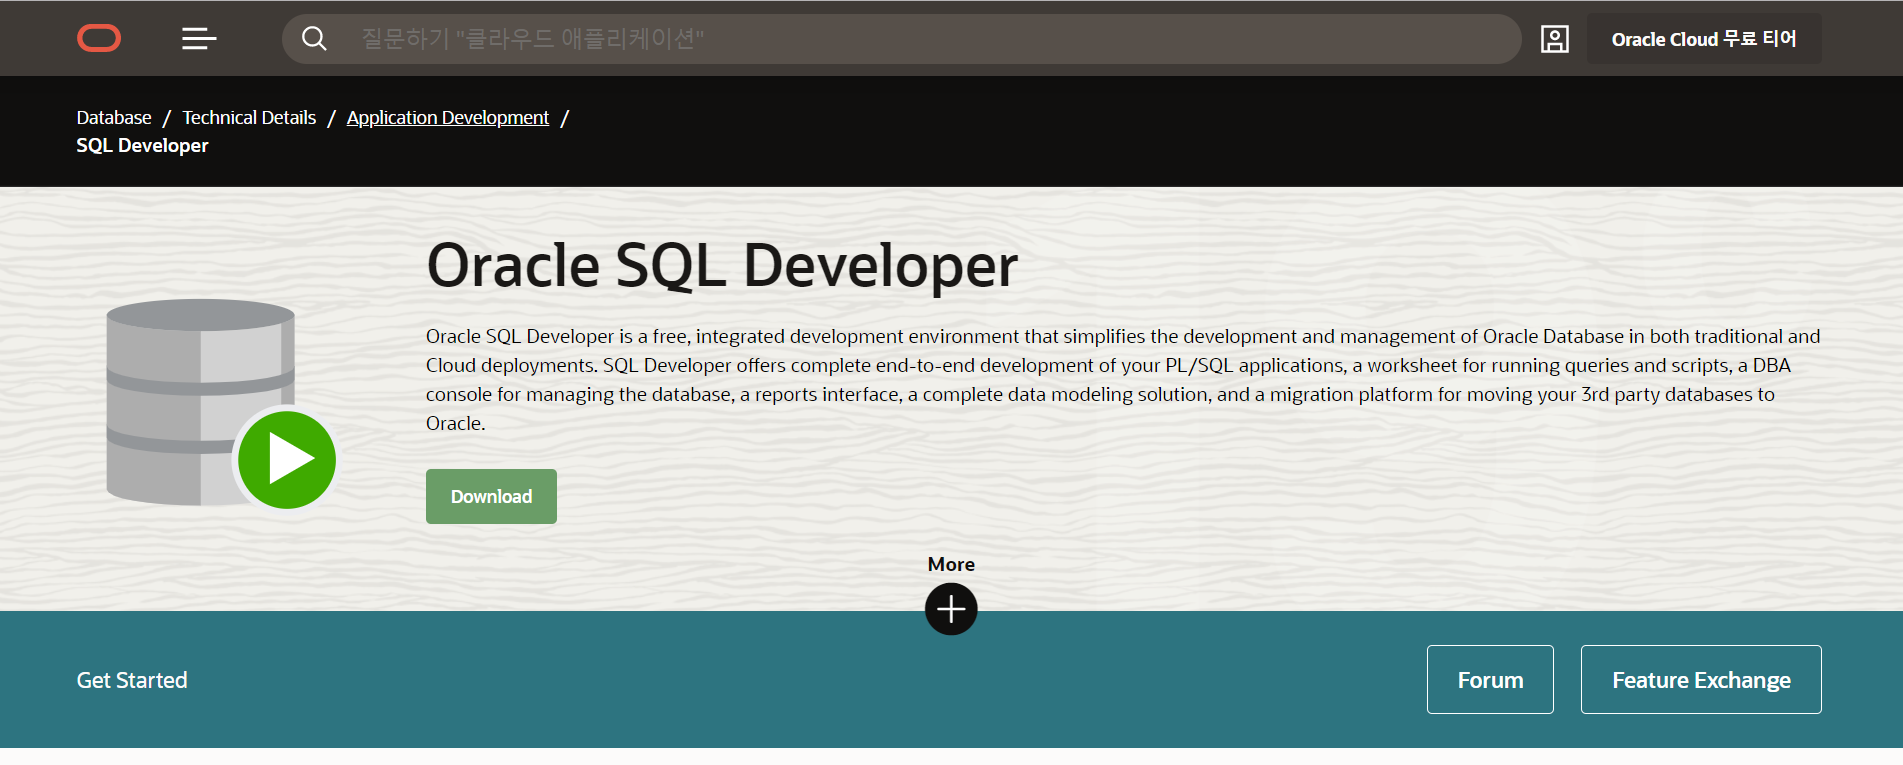This screenshot has height=765, width=1903.
Task: Open the Database breadcrumb link
Action: (114, 118)
